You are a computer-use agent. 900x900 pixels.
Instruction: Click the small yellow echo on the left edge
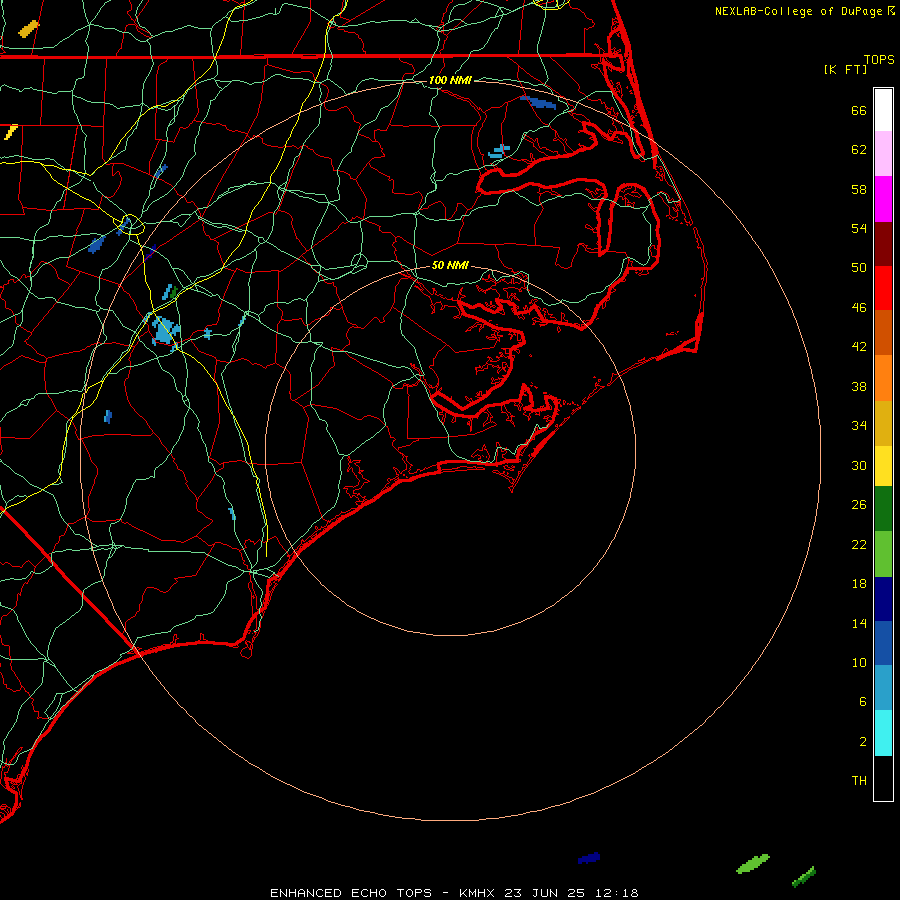click(x=10, y=132)
